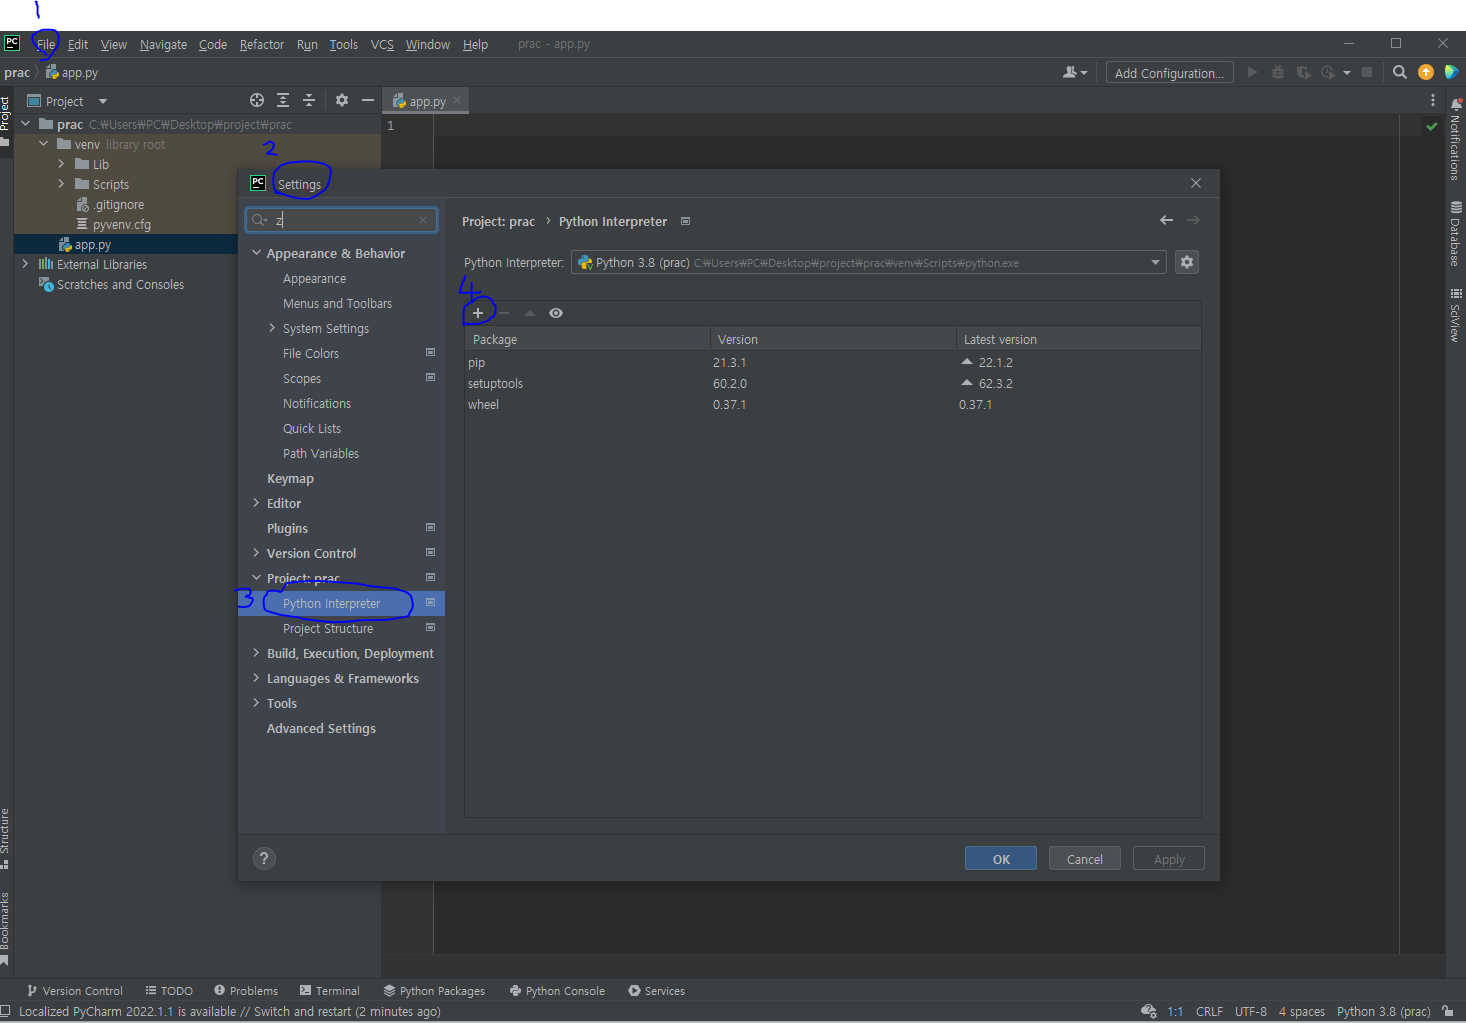Select Advanced Settings page
The width and height of the screenshot is (1466, 1023).
[x=321, y=728]
